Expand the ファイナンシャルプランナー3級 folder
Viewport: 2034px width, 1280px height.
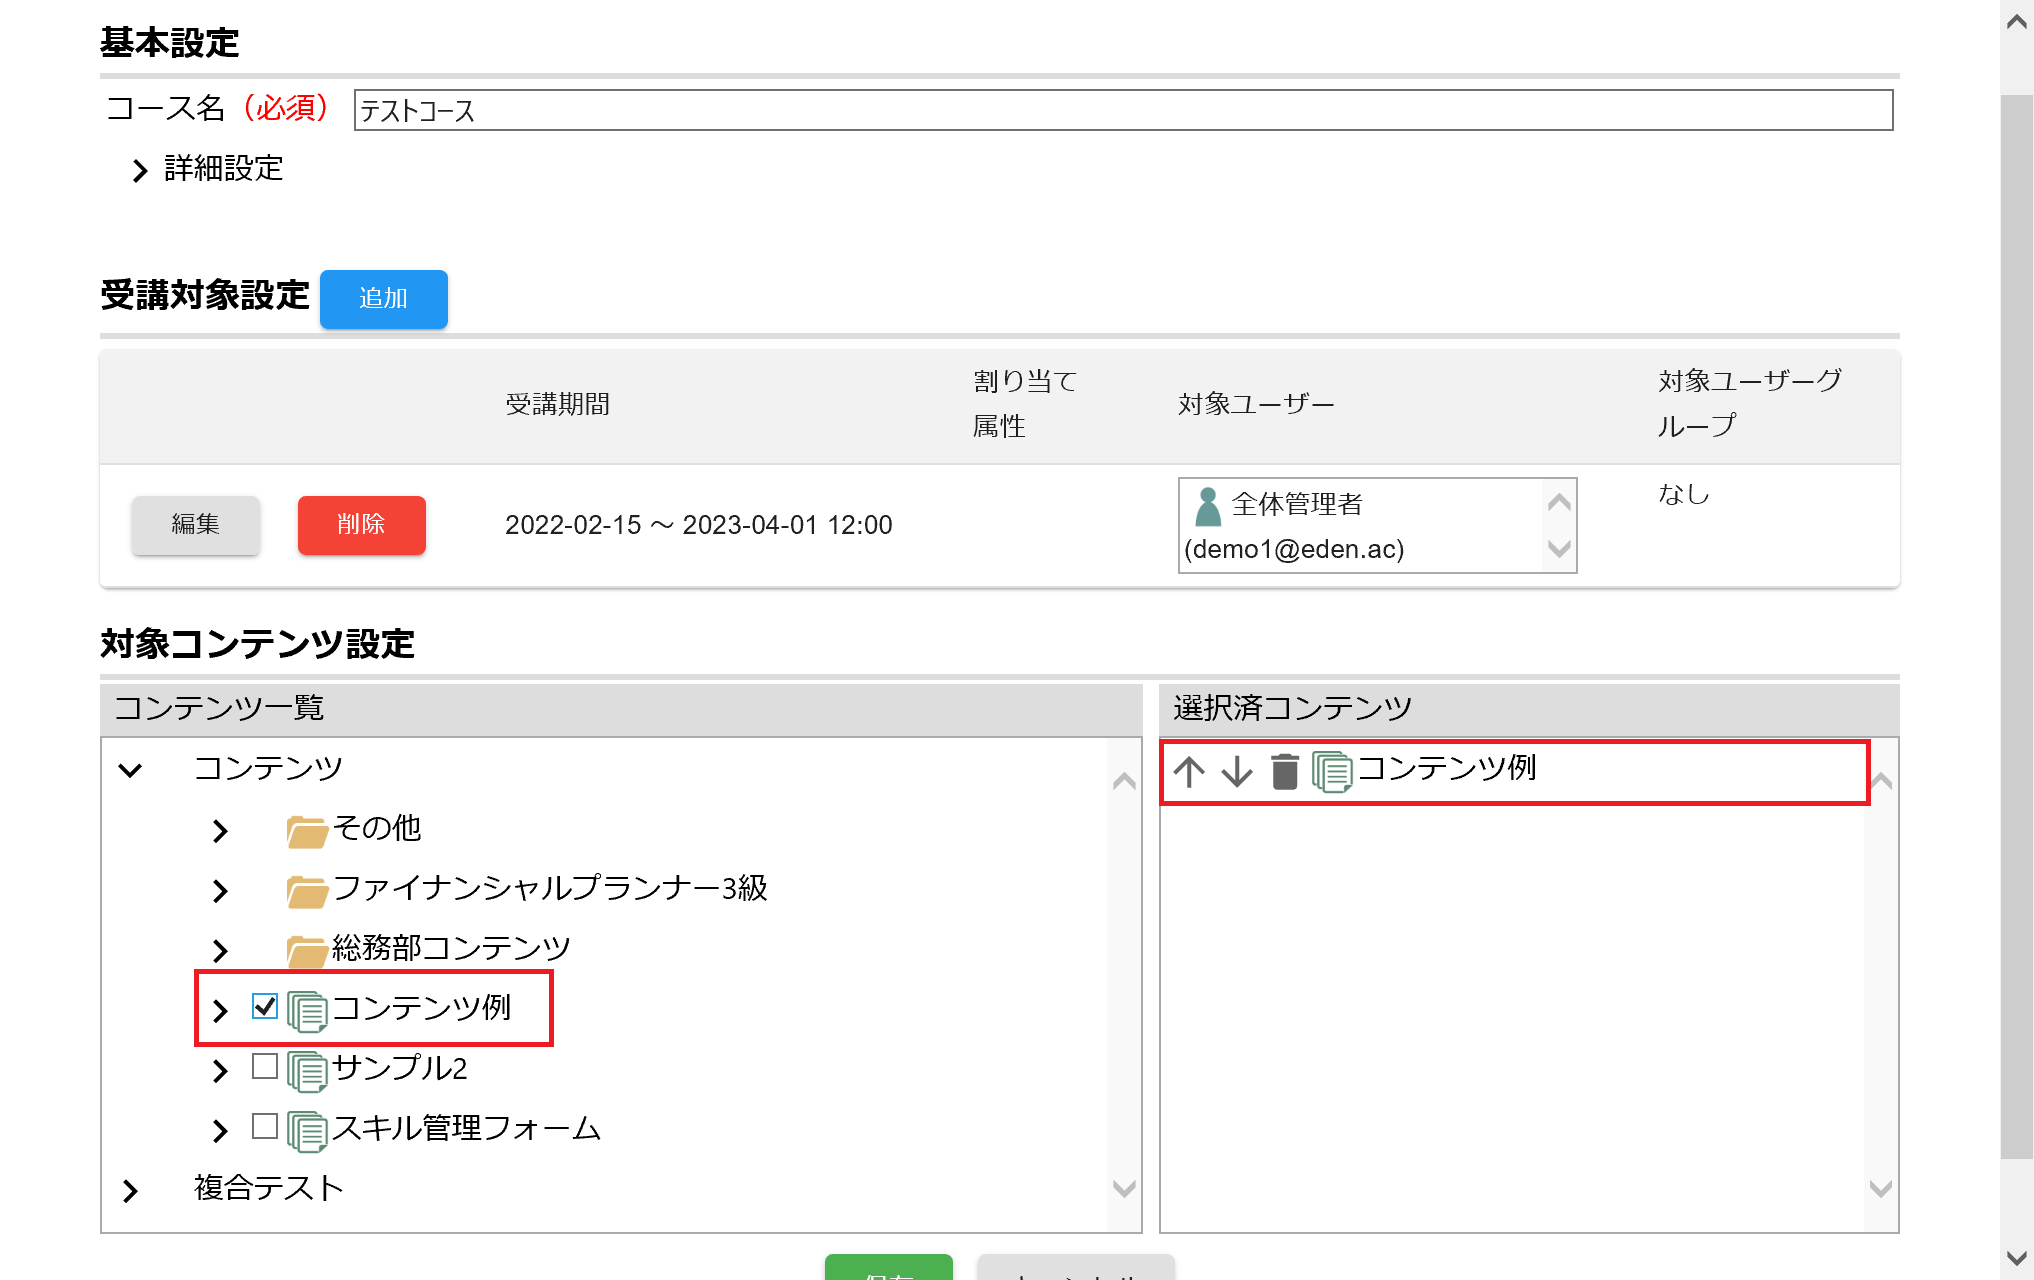click(220, 890)
